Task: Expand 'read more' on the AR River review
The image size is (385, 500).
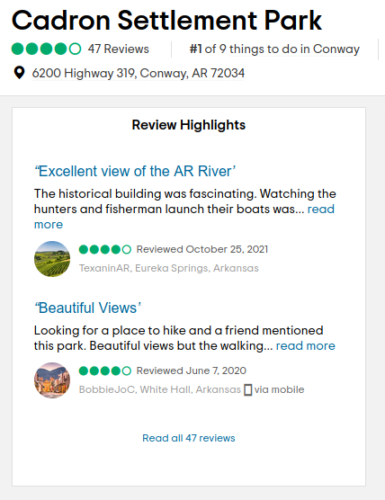Action: (x=321, y=209)
